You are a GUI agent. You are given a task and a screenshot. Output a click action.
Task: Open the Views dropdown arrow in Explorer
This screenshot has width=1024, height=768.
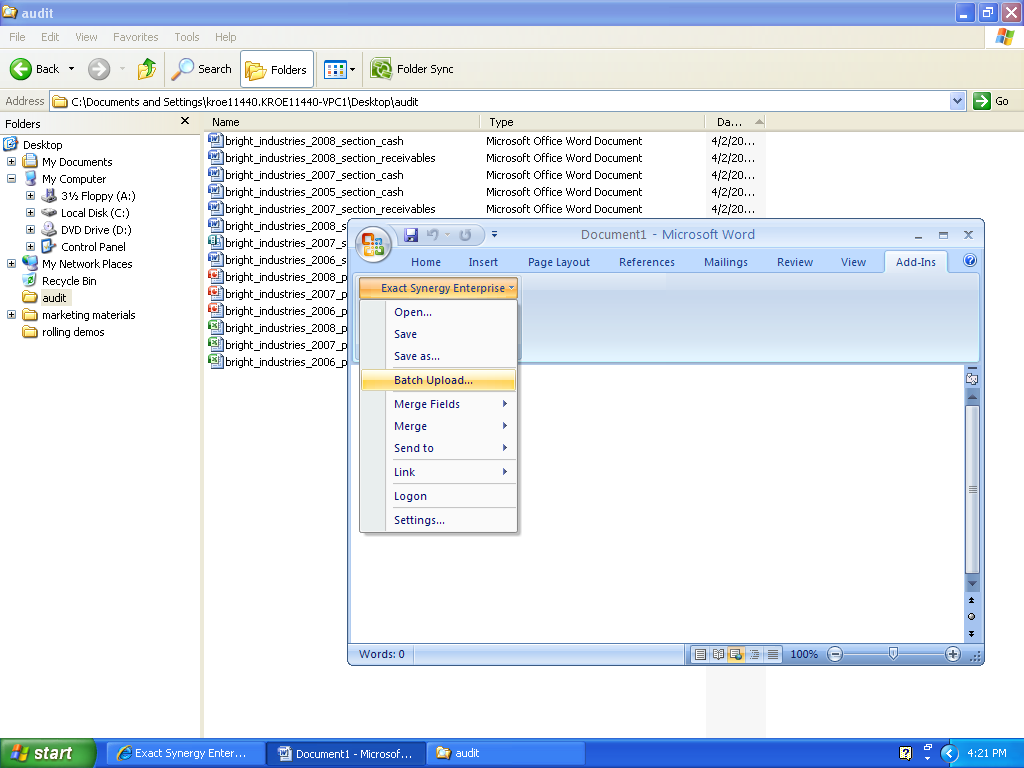pyautogui.click(x=353, y=69)
